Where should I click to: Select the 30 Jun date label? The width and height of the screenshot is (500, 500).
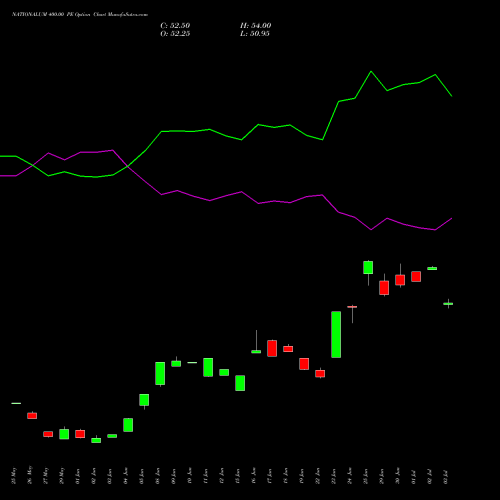coord(398,476)
